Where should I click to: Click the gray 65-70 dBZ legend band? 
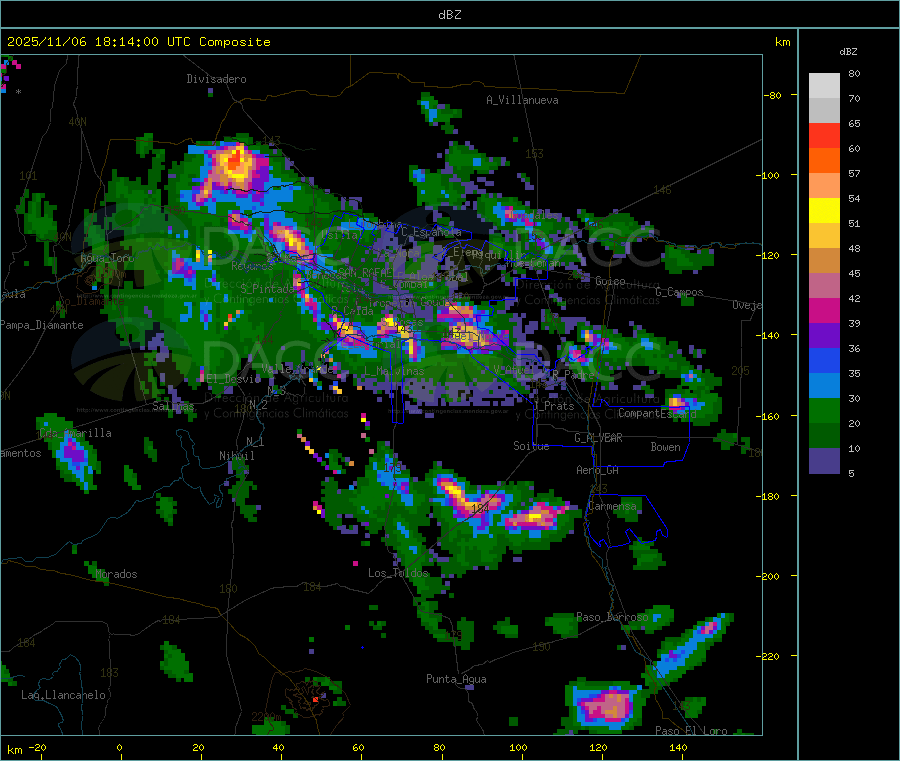(824, 111)
